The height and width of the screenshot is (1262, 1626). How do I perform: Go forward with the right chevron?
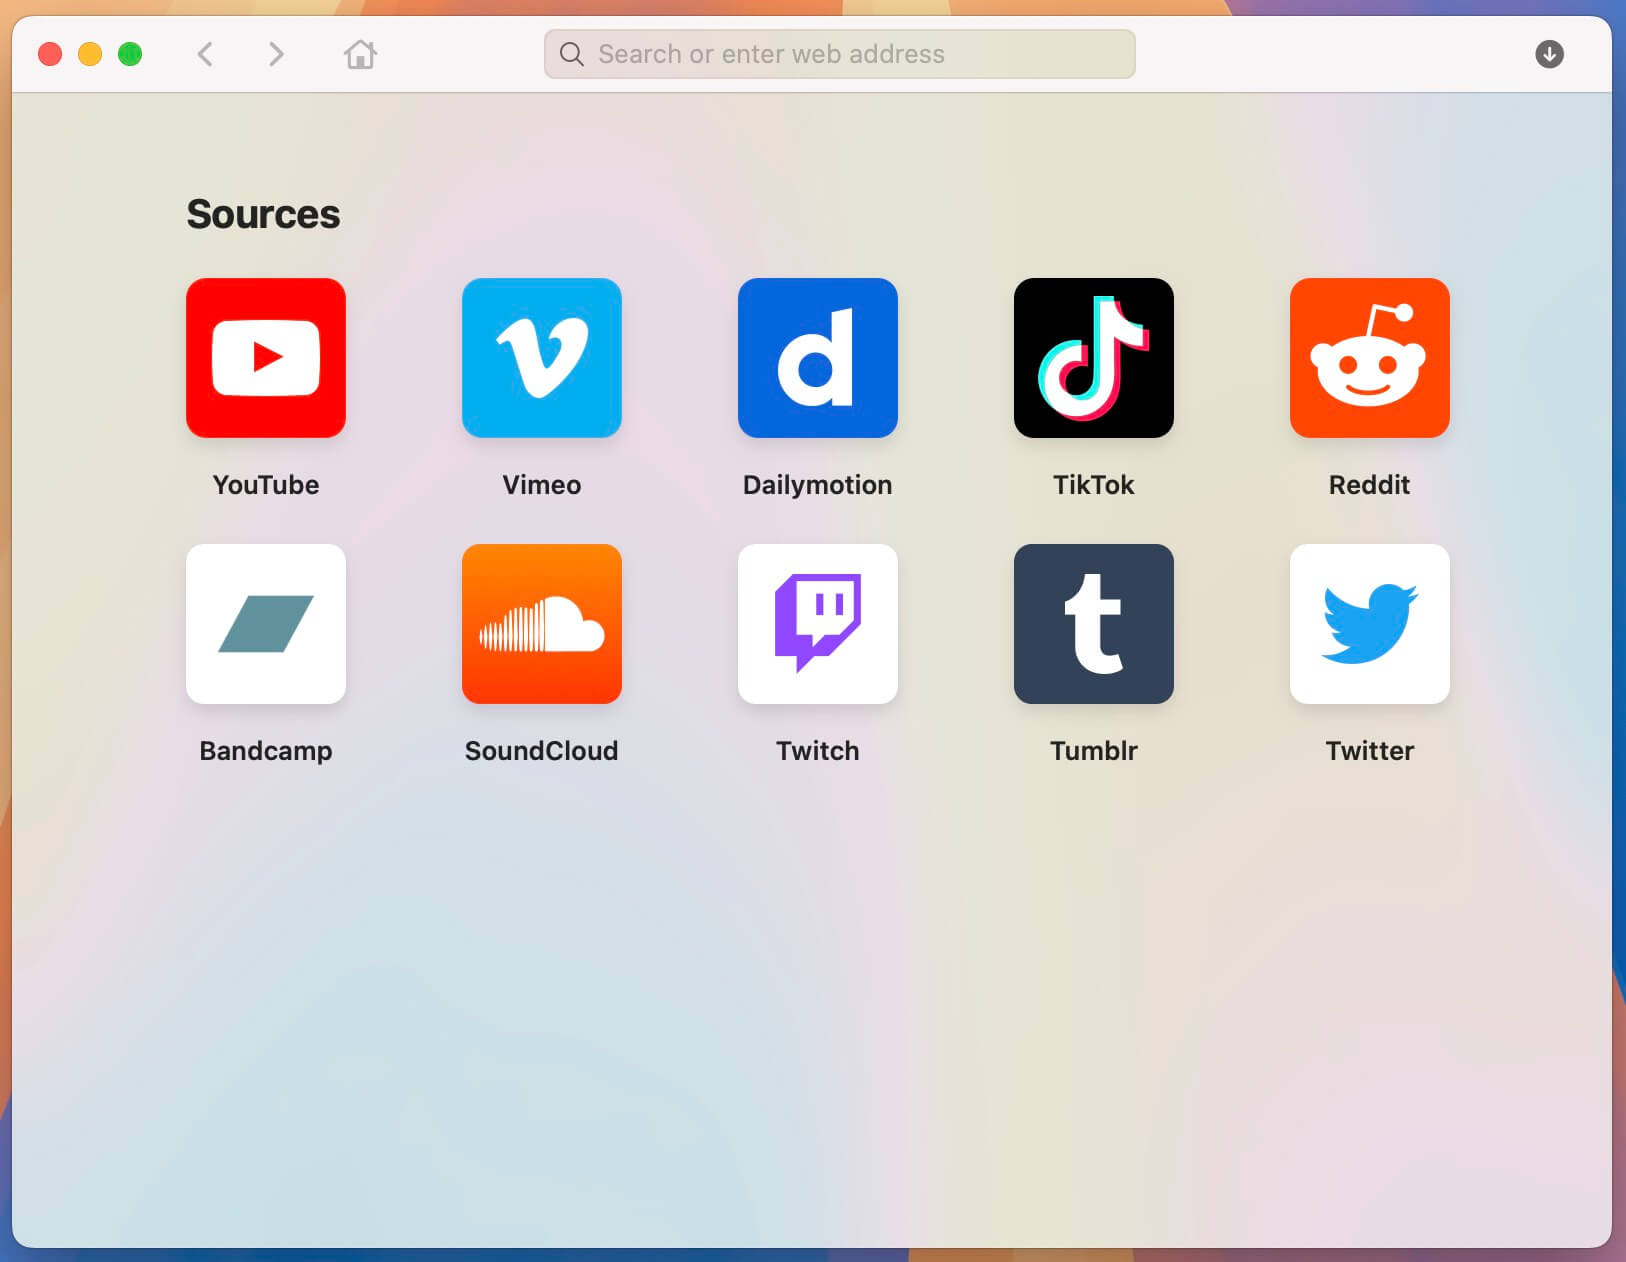click(x=276, y=54)
